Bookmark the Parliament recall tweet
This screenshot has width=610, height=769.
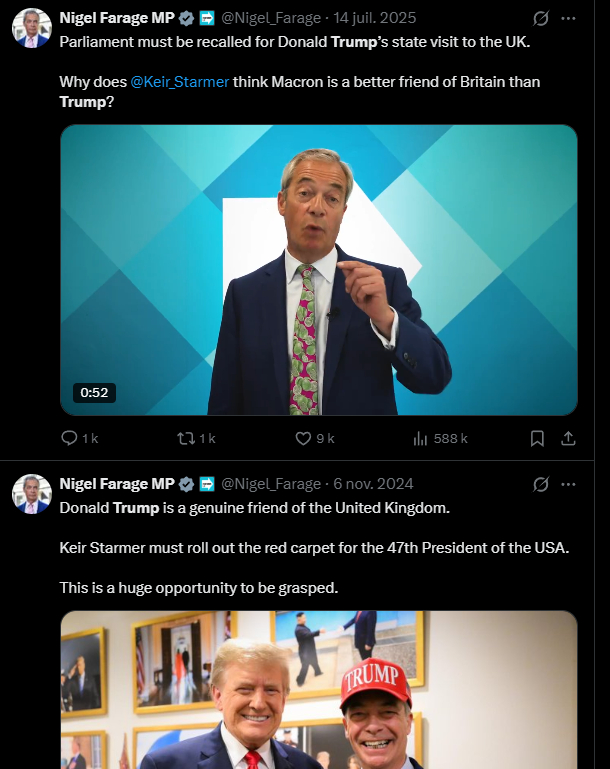click(x=537, y=438)
